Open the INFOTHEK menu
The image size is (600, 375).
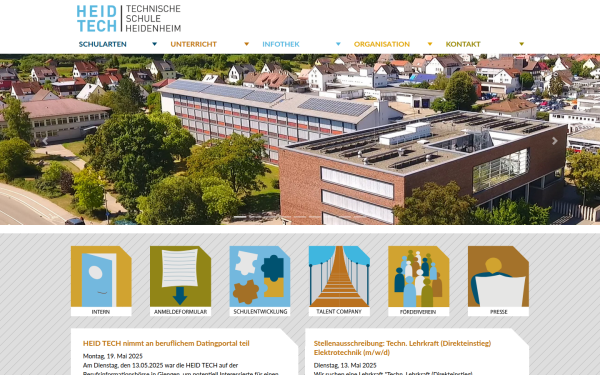(x=281, y=44)
